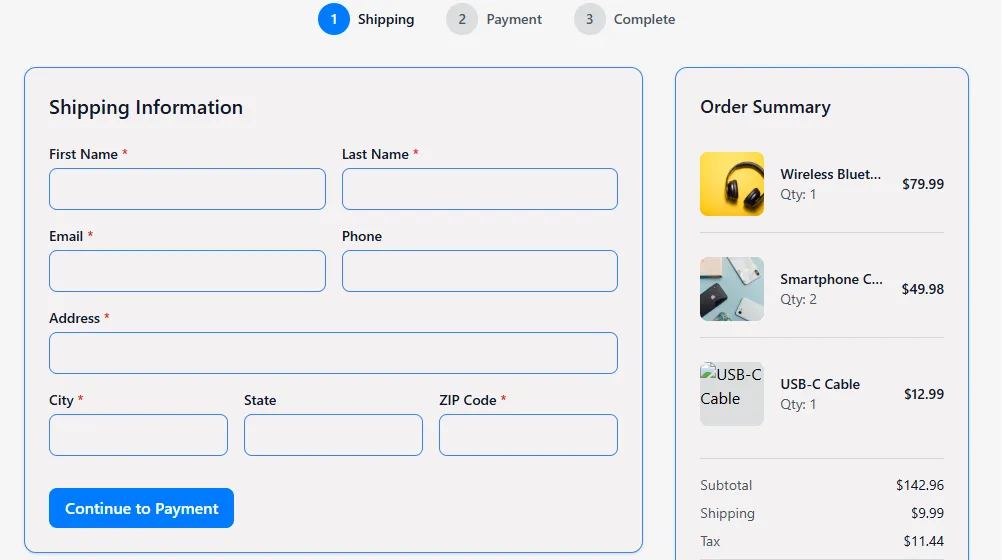Open the Wireless Bluetooth headphones product image
The image size is (1002, 560).
tap(732, 184)
